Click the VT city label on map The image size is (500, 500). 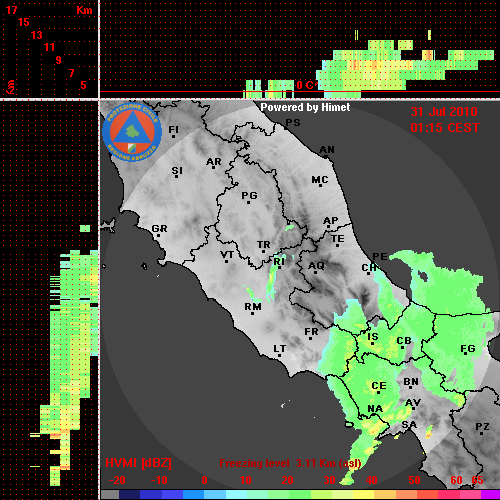click(227, 255)
